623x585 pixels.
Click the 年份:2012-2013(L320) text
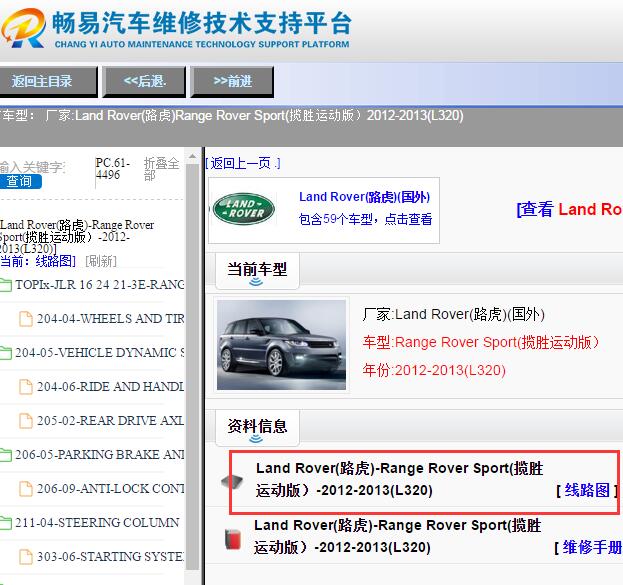(x=434, y=370)
